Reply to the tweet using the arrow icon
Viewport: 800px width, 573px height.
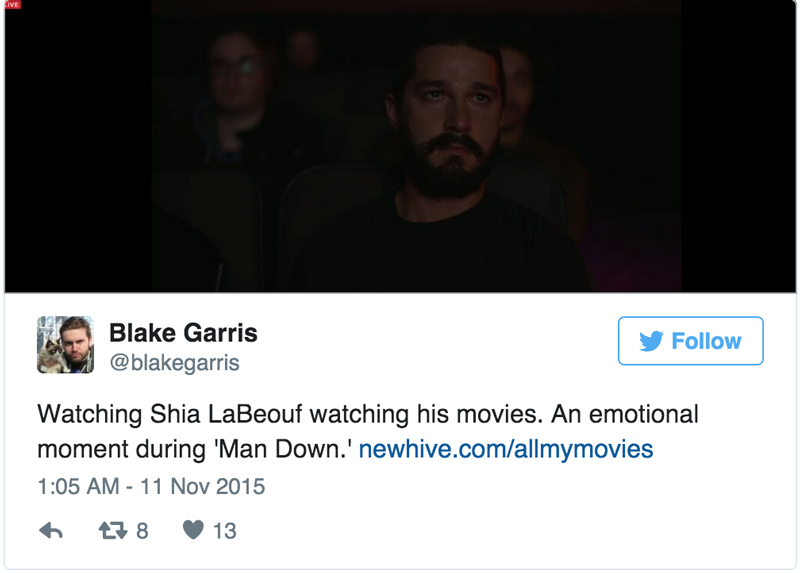click(x=51, y=531)
